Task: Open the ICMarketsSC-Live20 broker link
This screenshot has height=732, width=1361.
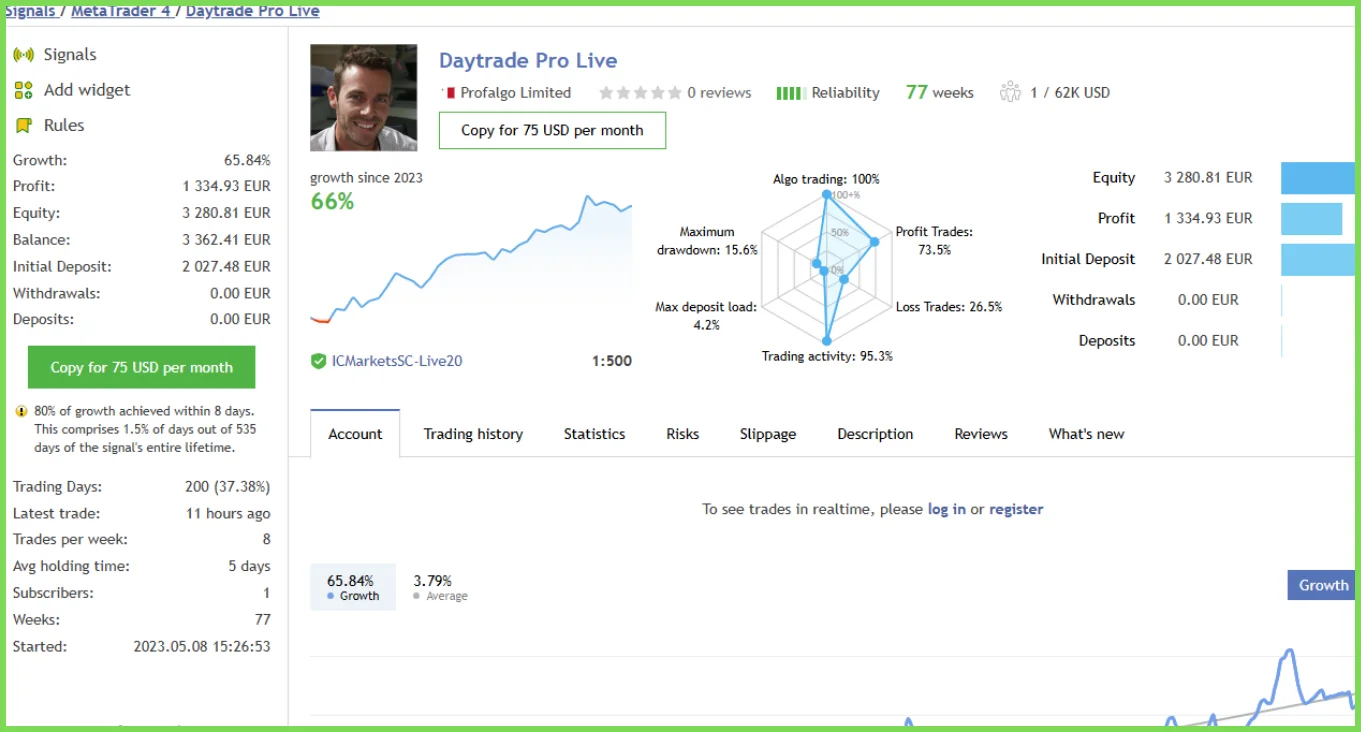Action: pyautogui.click(x=397, y=361)
